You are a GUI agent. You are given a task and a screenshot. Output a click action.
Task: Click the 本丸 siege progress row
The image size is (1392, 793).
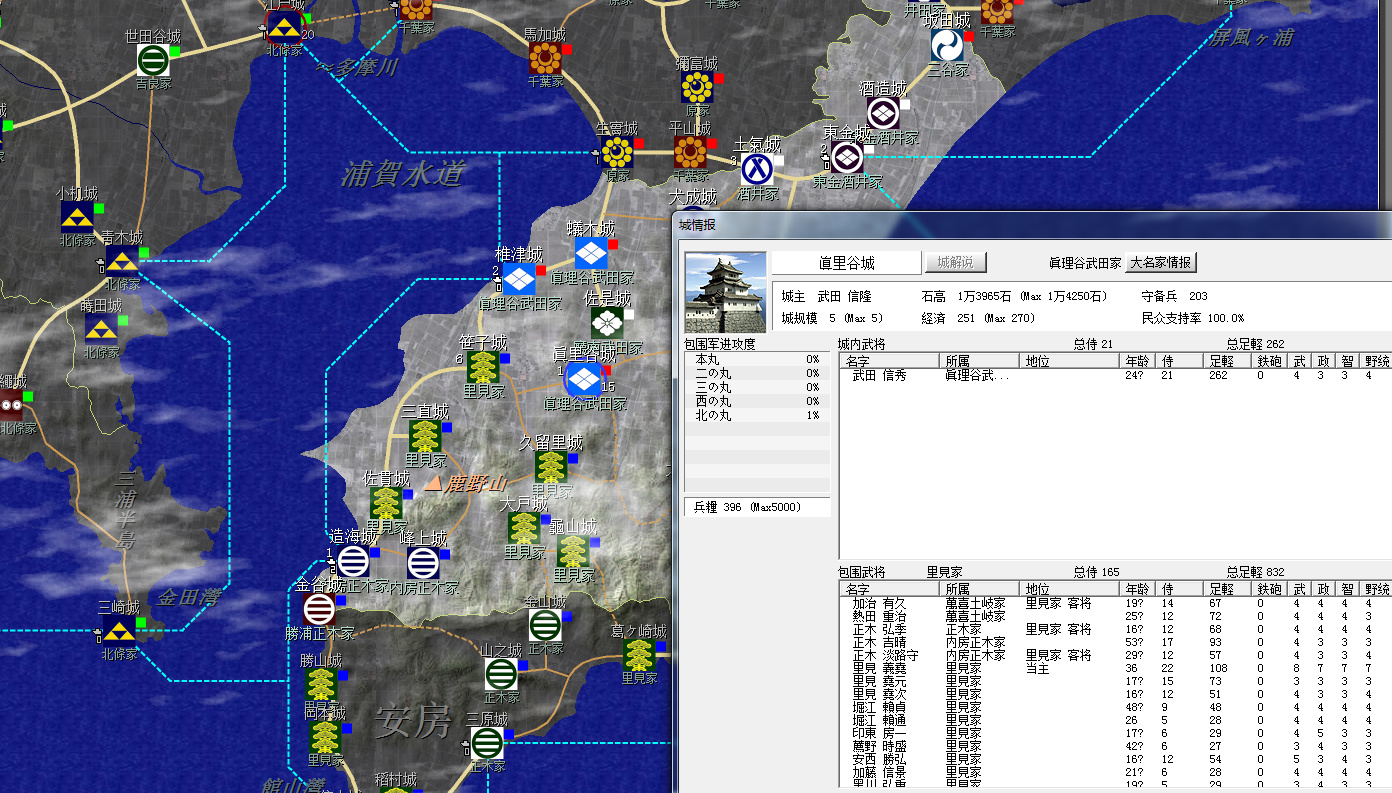click(x=757, y=359)
